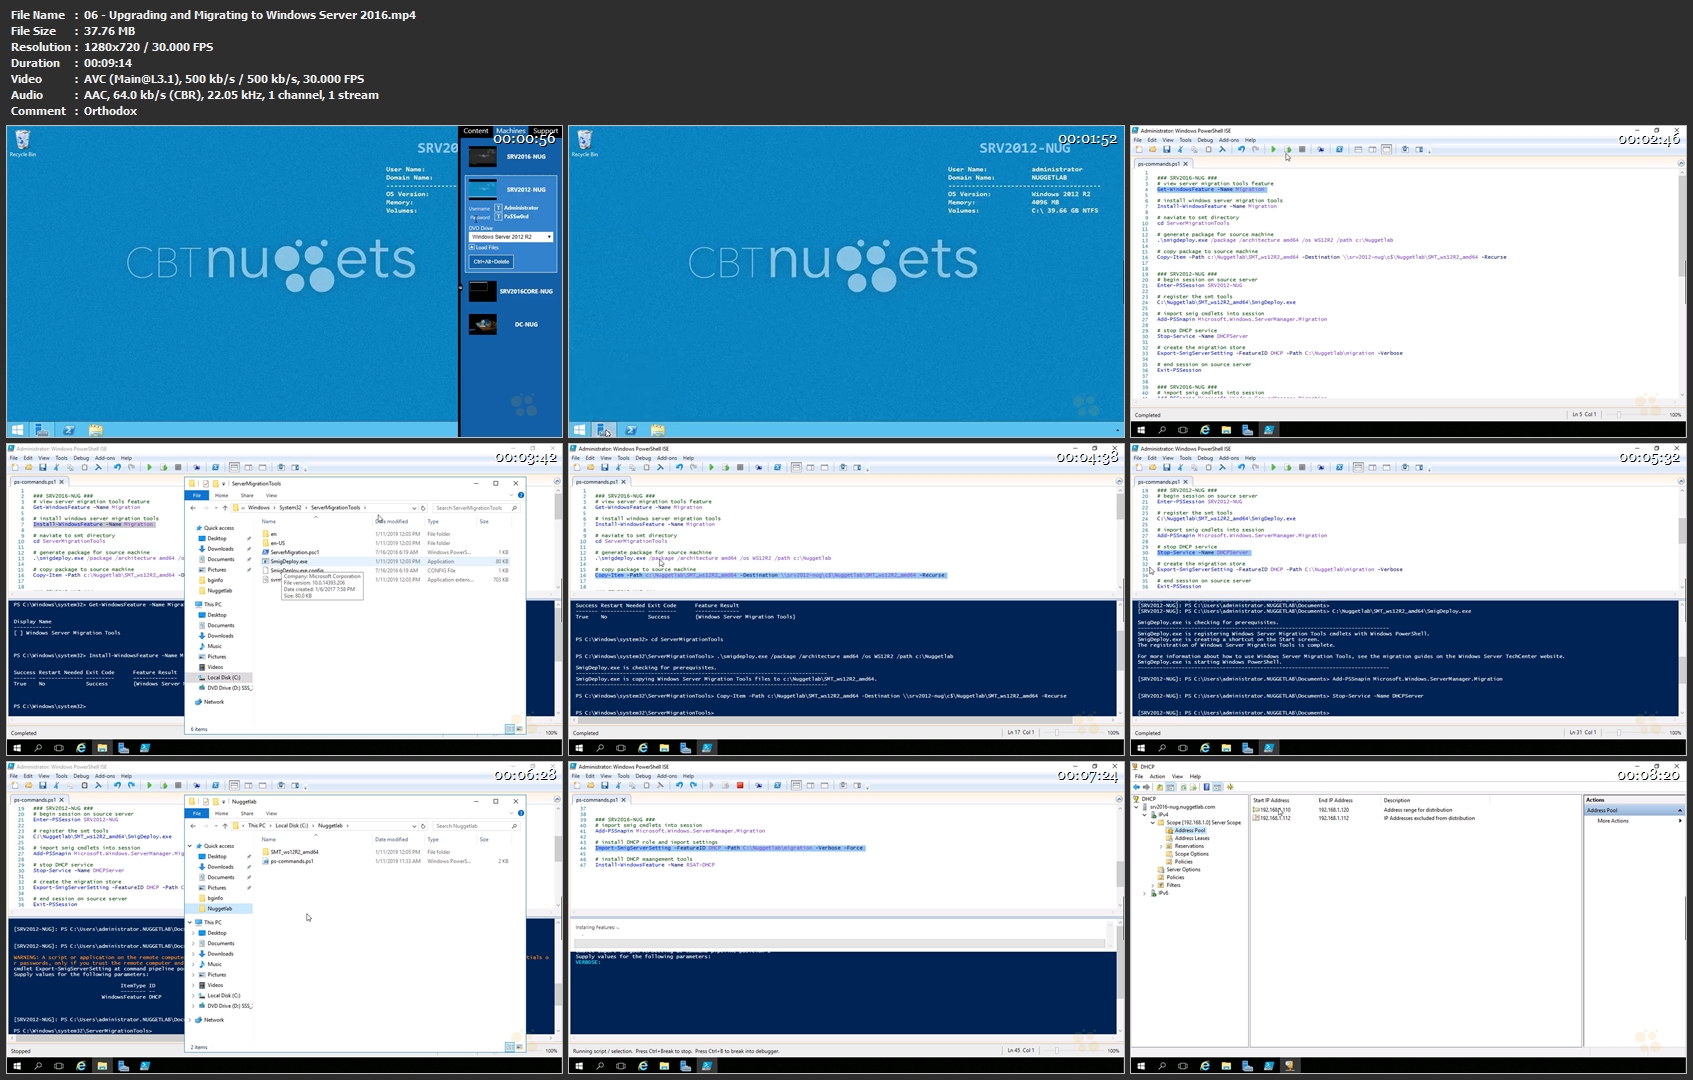Select Address Leases in the DHCP tree
This screenshot has width=1693, height=1080.
tap(1192, 838)
